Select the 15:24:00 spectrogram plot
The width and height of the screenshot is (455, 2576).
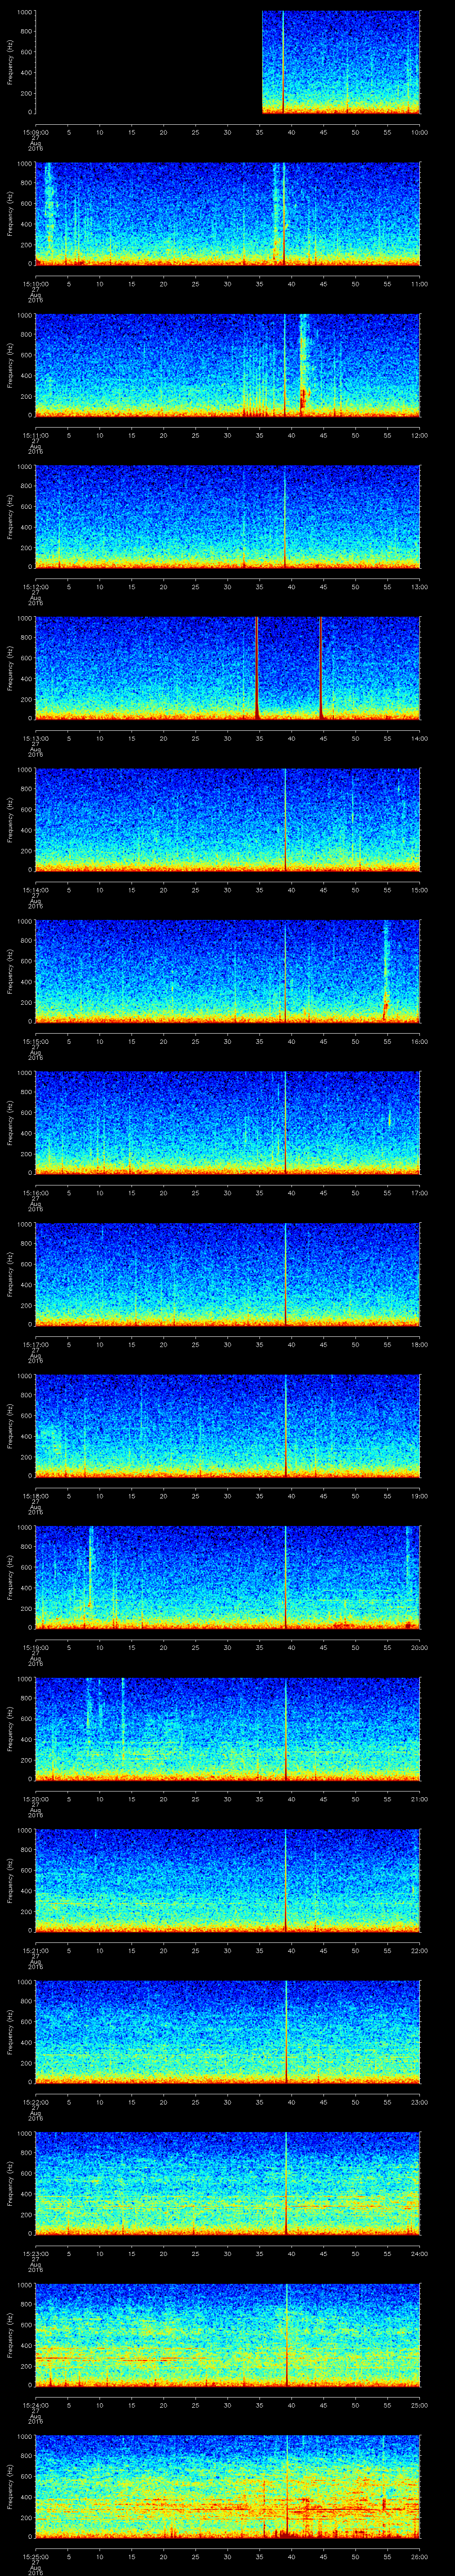[x=228, y=2334]
